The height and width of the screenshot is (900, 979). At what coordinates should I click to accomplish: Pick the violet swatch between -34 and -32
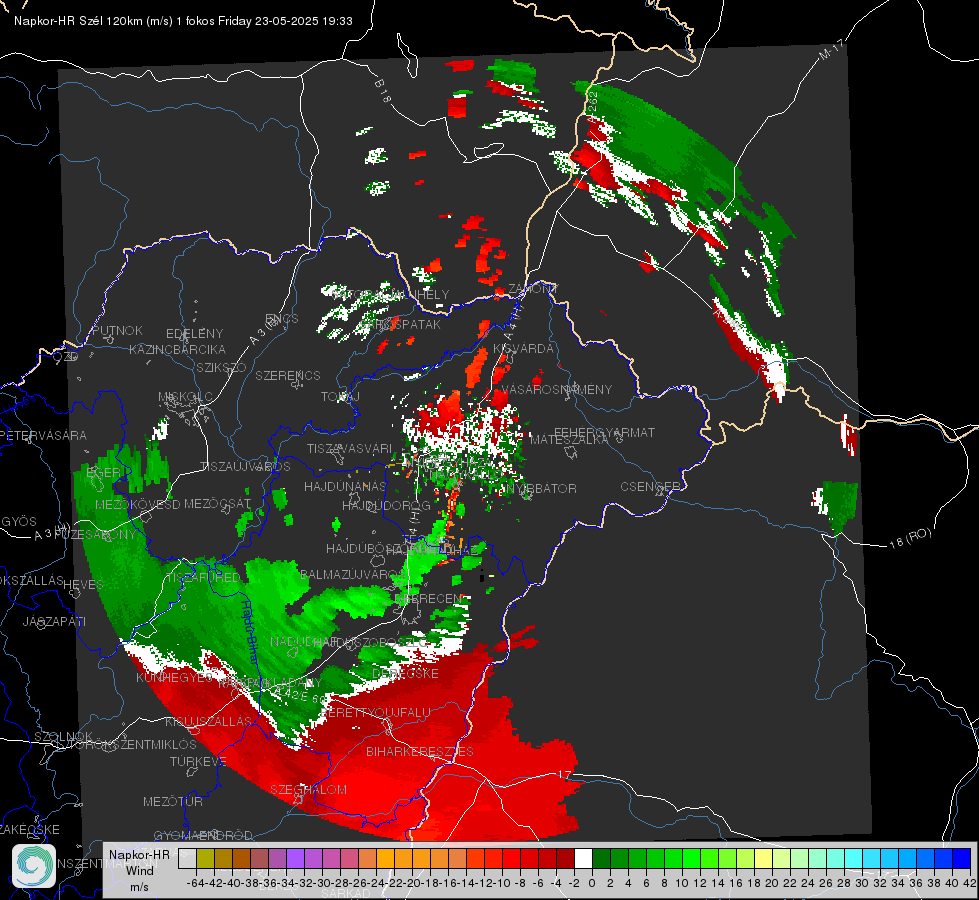pos(295,858)
